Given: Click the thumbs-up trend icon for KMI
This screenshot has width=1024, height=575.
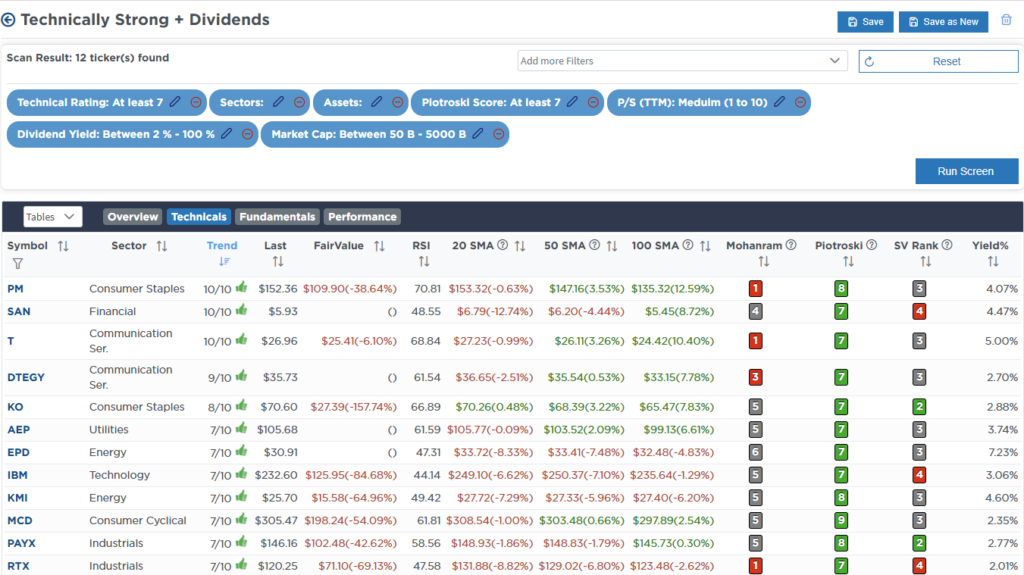Looking at the screenshot, I should [242, 497].
